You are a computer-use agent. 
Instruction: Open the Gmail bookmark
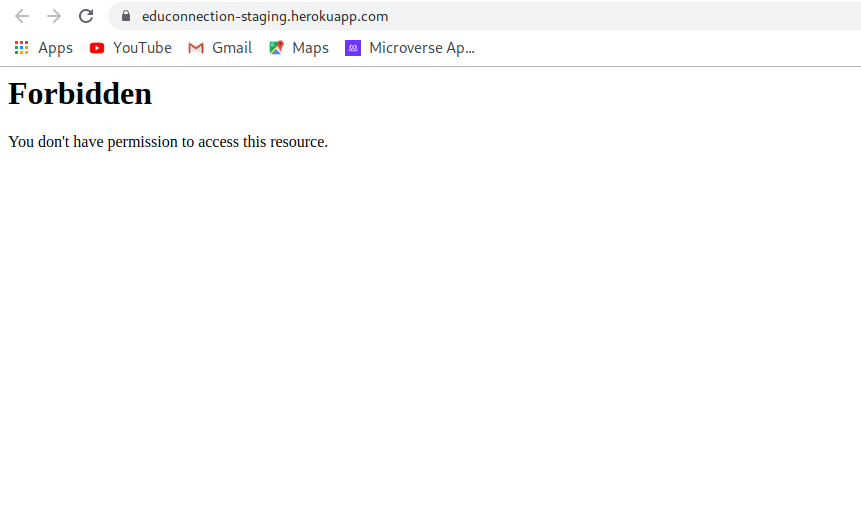(220, 48)
